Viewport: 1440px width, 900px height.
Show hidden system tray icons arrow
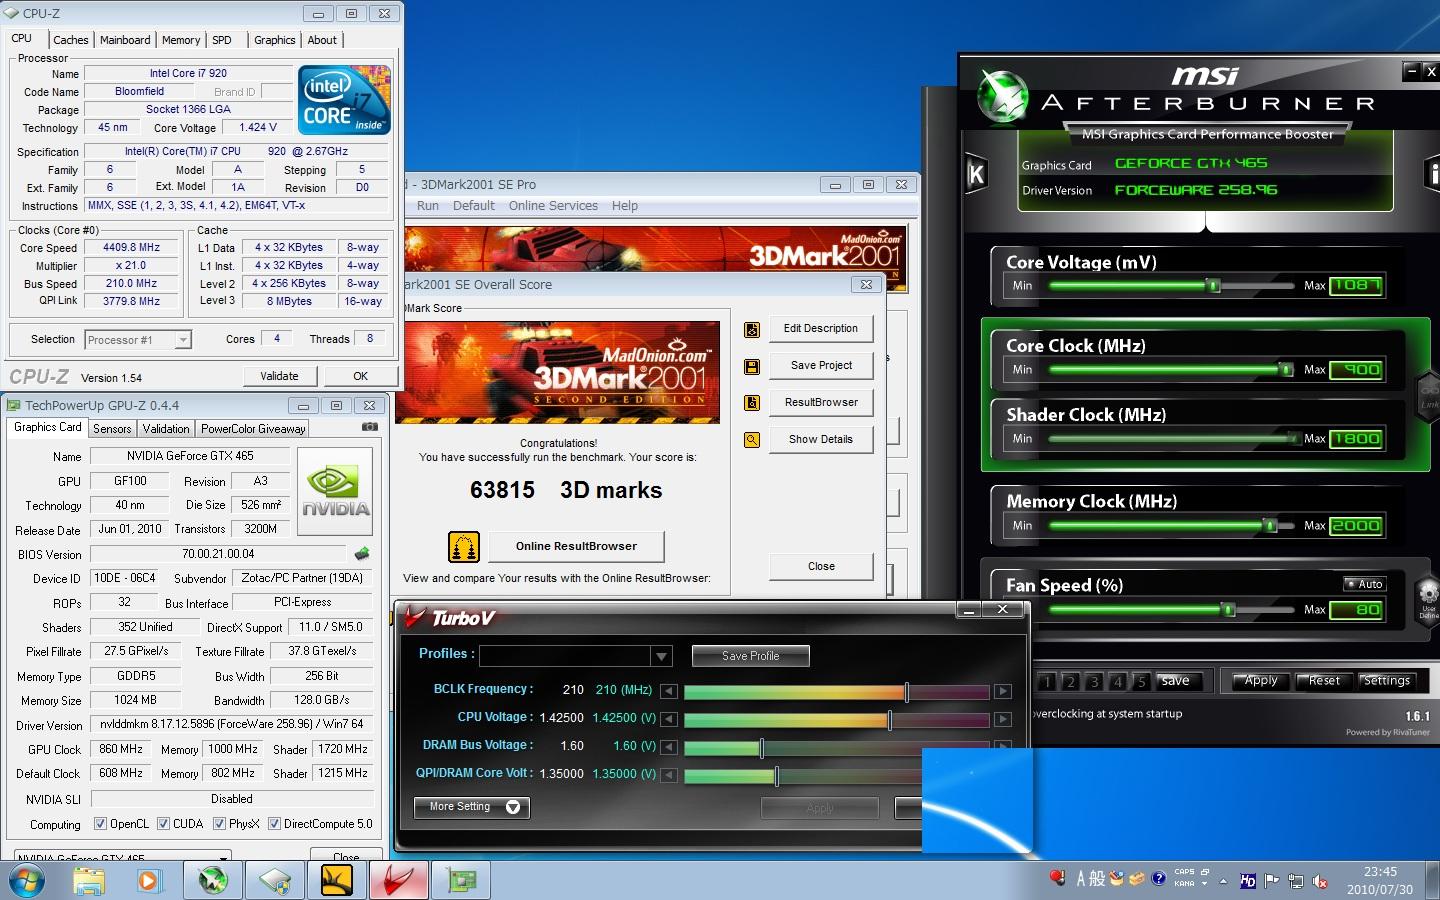(x=1224, y=881)
